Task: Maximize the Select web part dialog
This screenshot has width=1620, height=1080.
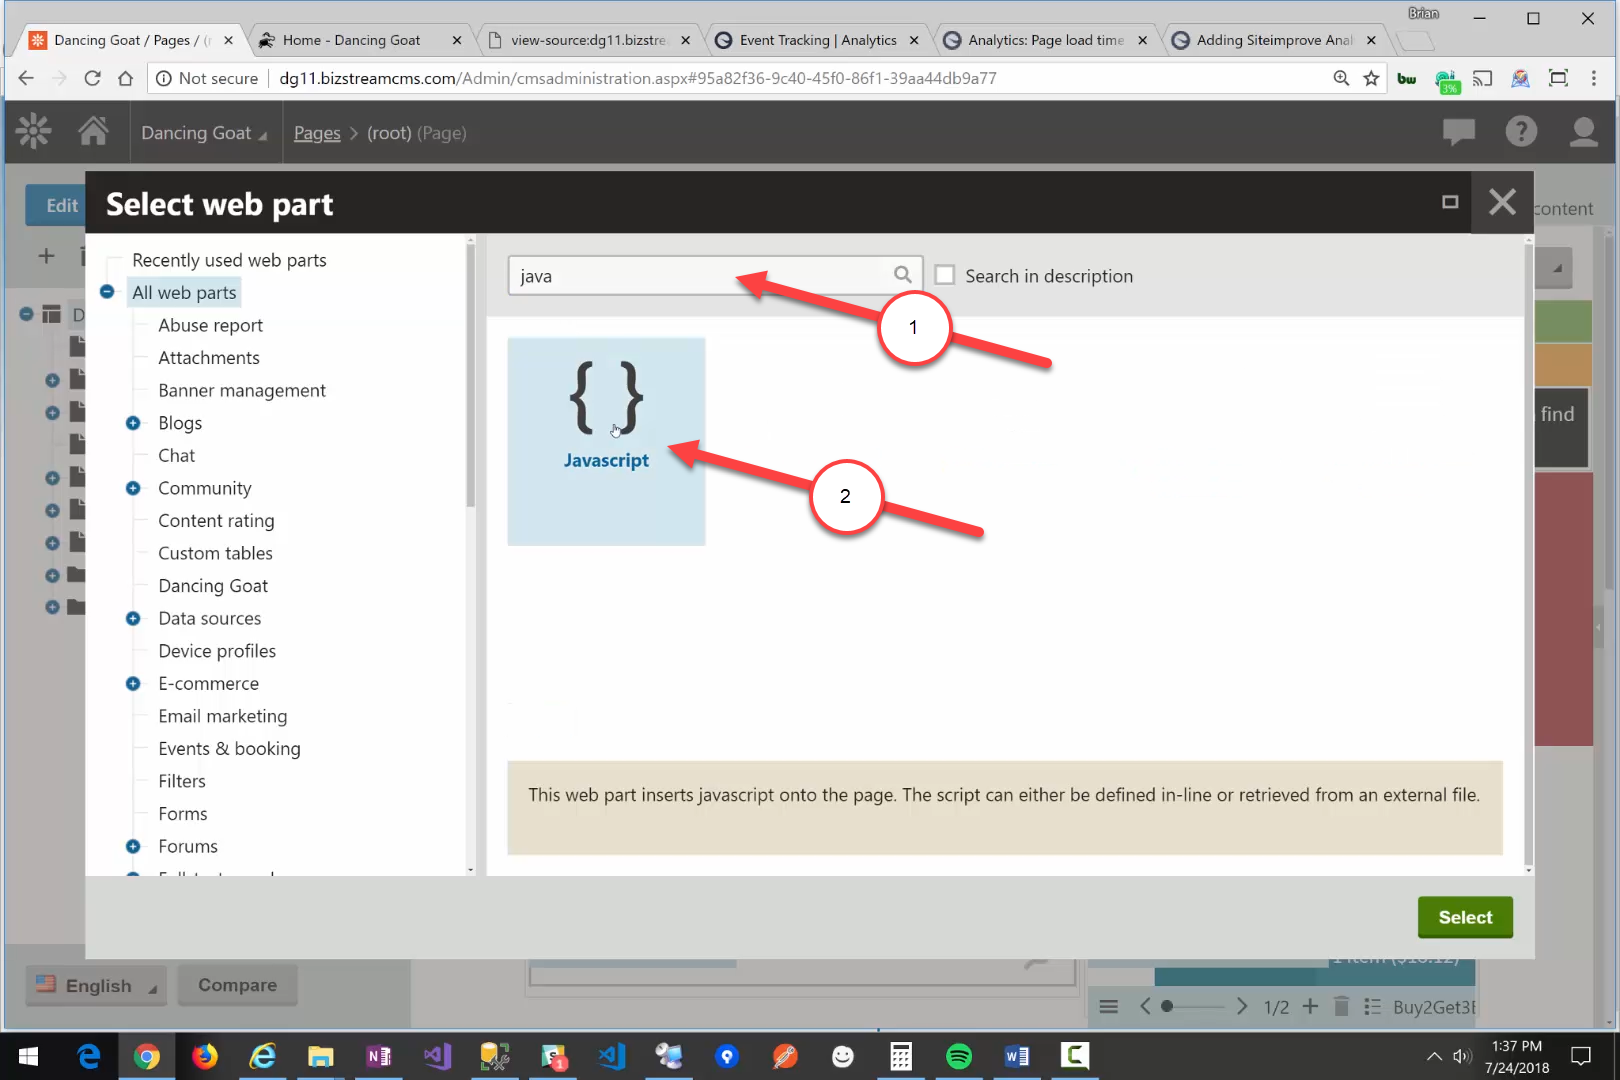Action: click(x=1449, y=202)
